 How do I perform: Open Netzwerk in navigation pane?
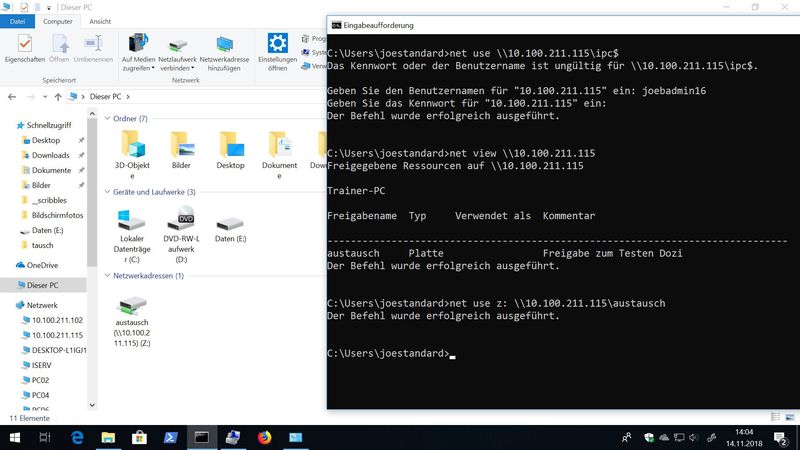(x=42, y=305)
